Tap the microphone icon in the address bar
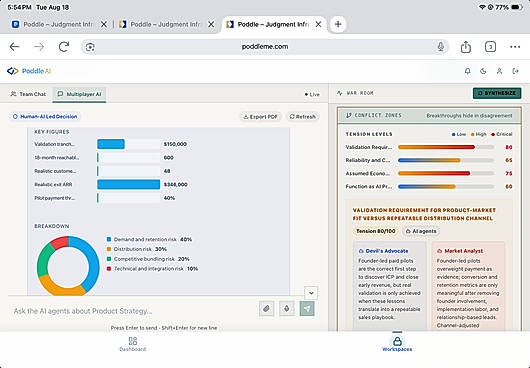 (x=440, y=47)
